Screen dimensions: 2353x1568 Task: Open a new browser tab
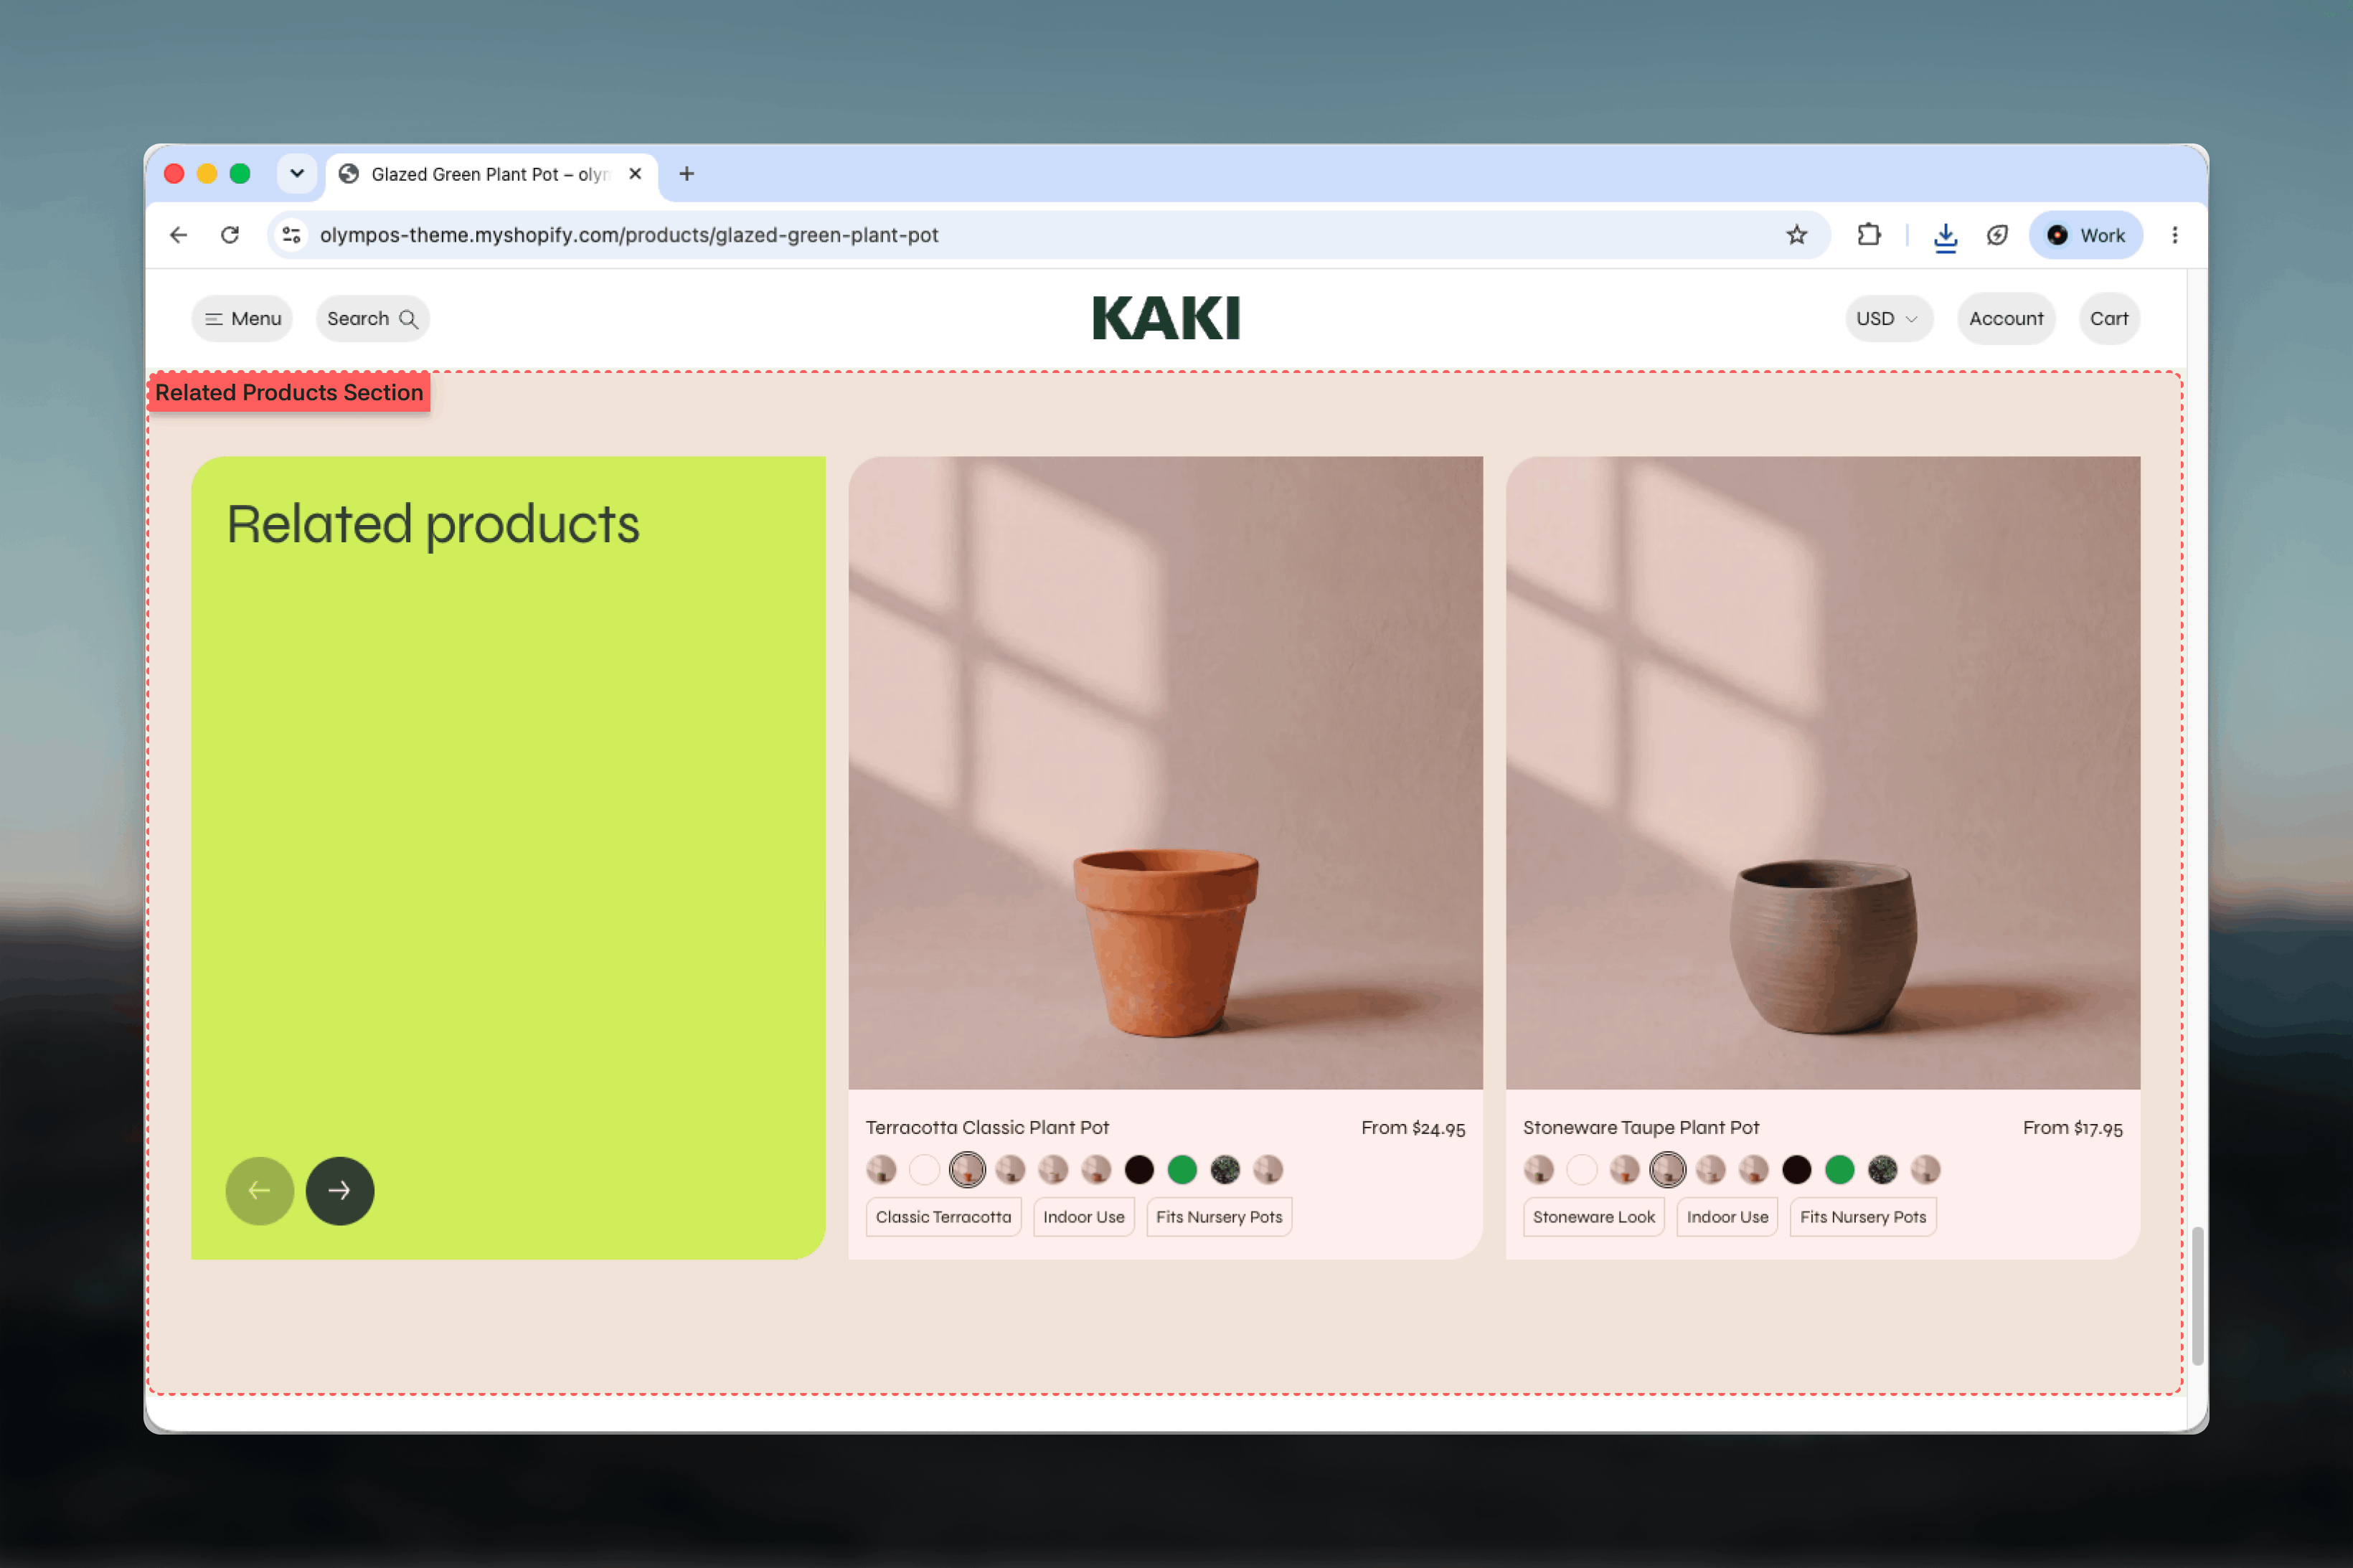[x=686, y=174]
